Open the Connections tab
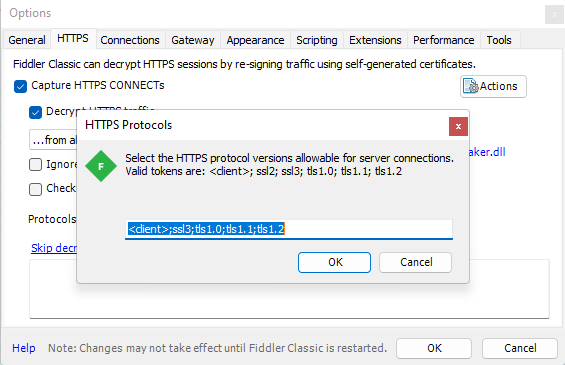 point(130,40)
